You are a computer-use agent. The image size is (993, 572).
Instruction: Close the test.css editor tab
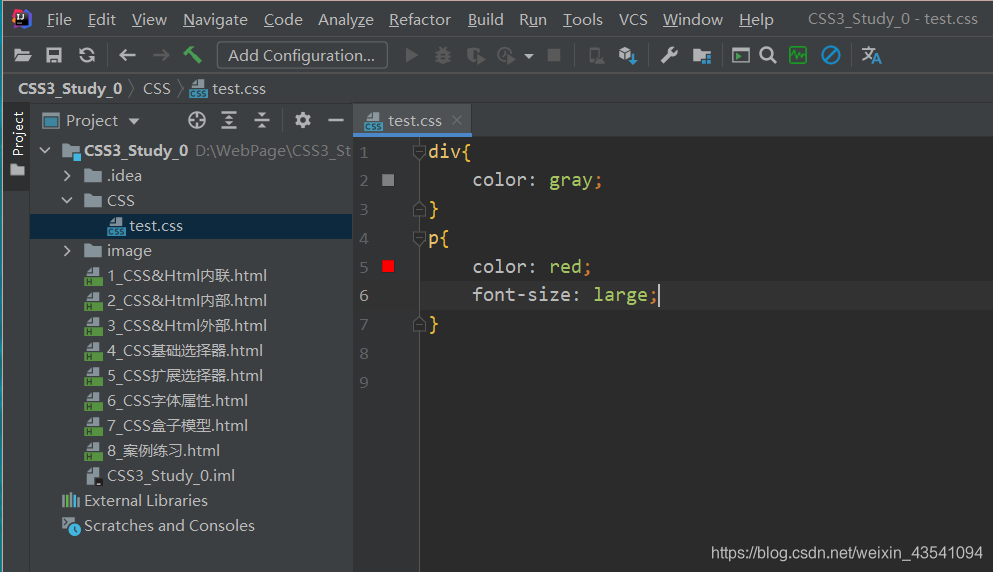(x=457, y=120)
